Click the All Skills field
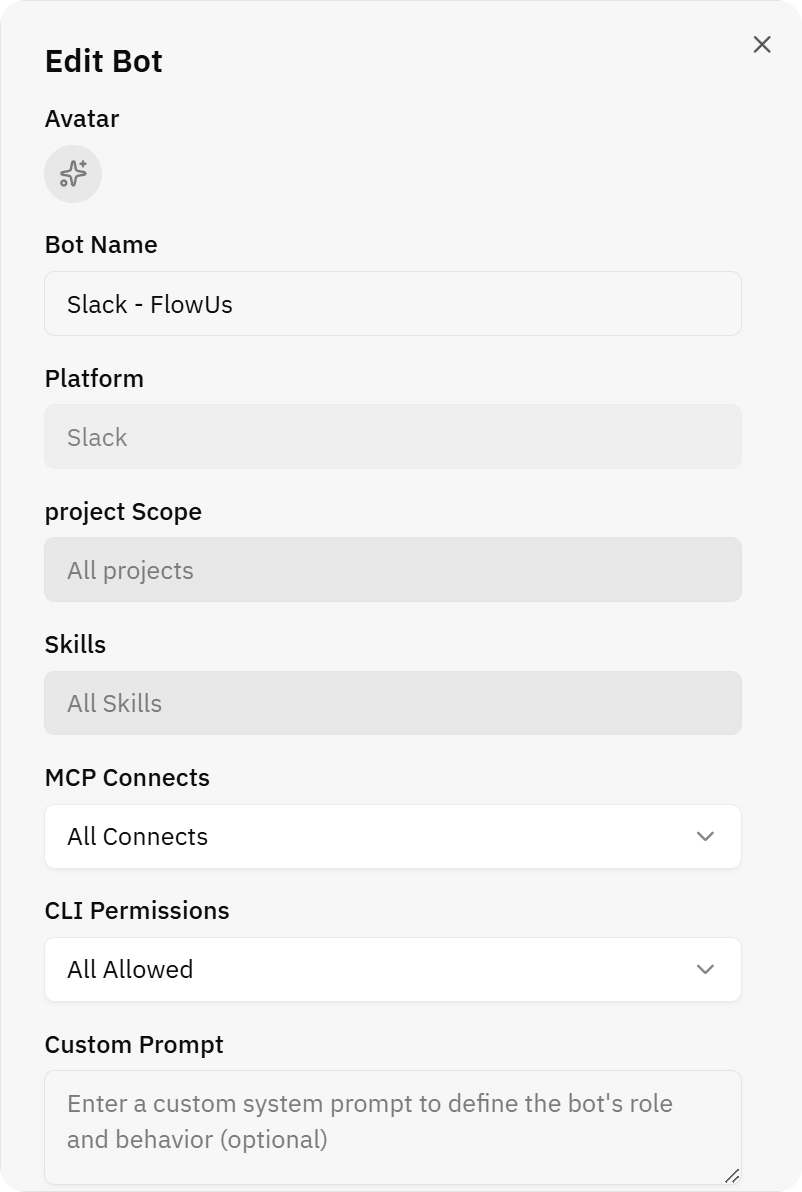Viewport: 802px width, 1192px height. click(x=392, y=703)
